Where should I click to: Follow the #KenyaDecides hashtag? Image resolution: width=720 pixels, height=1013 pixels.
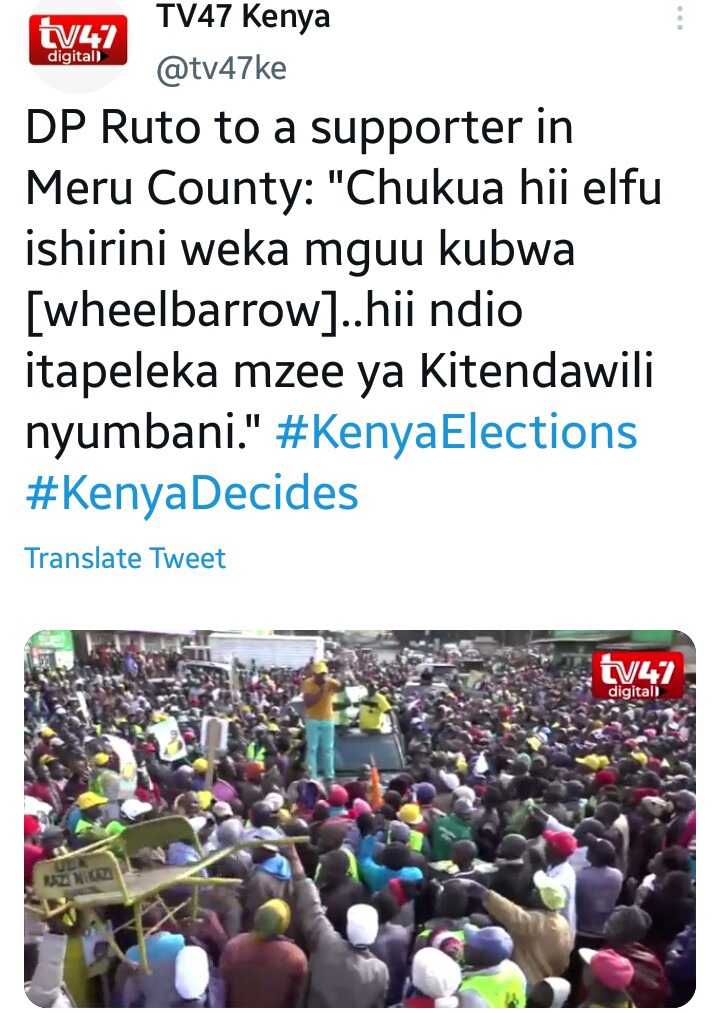(x=191, y=493)
